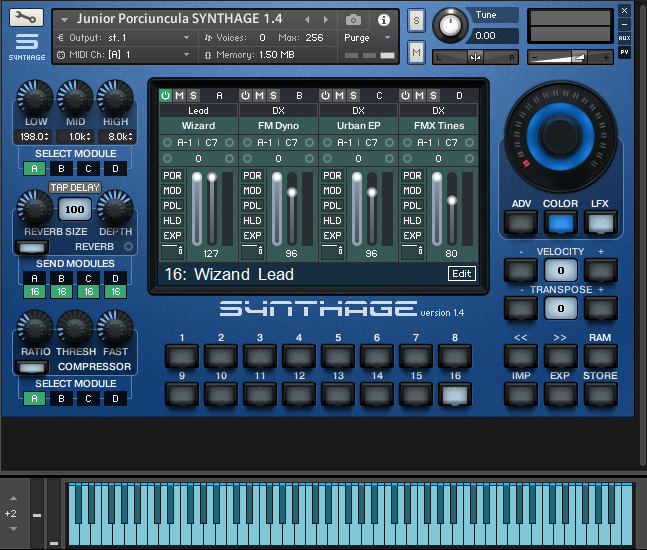647x550 pixels.
Task: Toggle MOD on layer C
Action: click(x=333, y=191)
